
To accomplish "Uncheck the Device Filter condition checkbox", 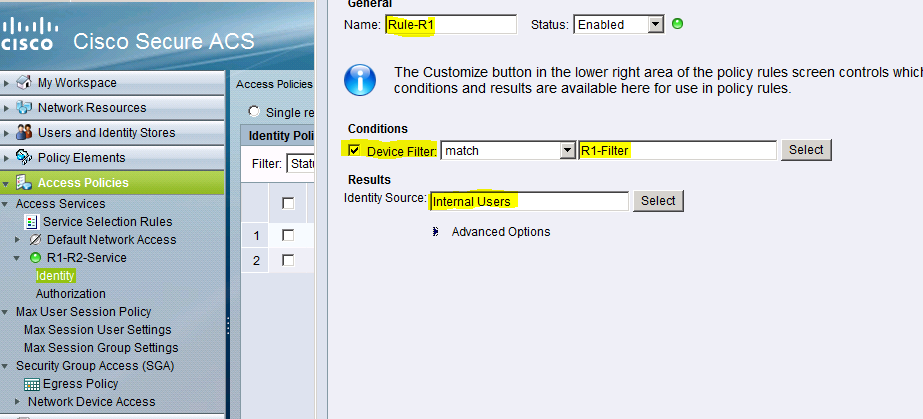I will pyautogui.click(x=354, y=150).
